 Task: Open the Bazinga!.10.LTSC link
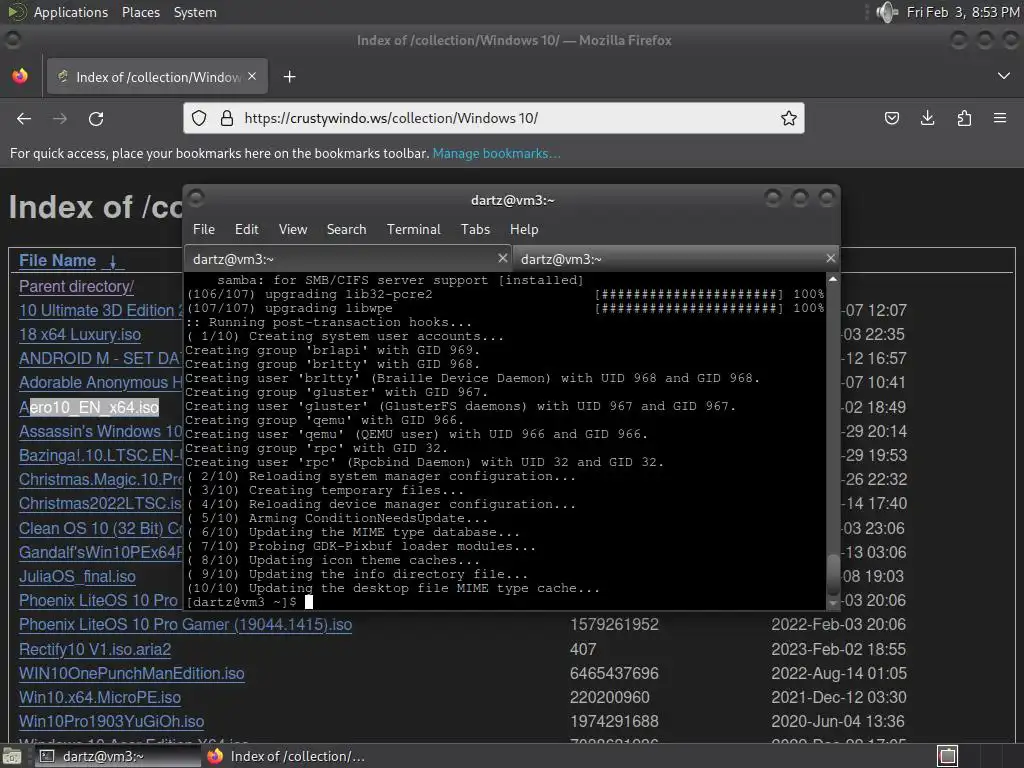100,456
